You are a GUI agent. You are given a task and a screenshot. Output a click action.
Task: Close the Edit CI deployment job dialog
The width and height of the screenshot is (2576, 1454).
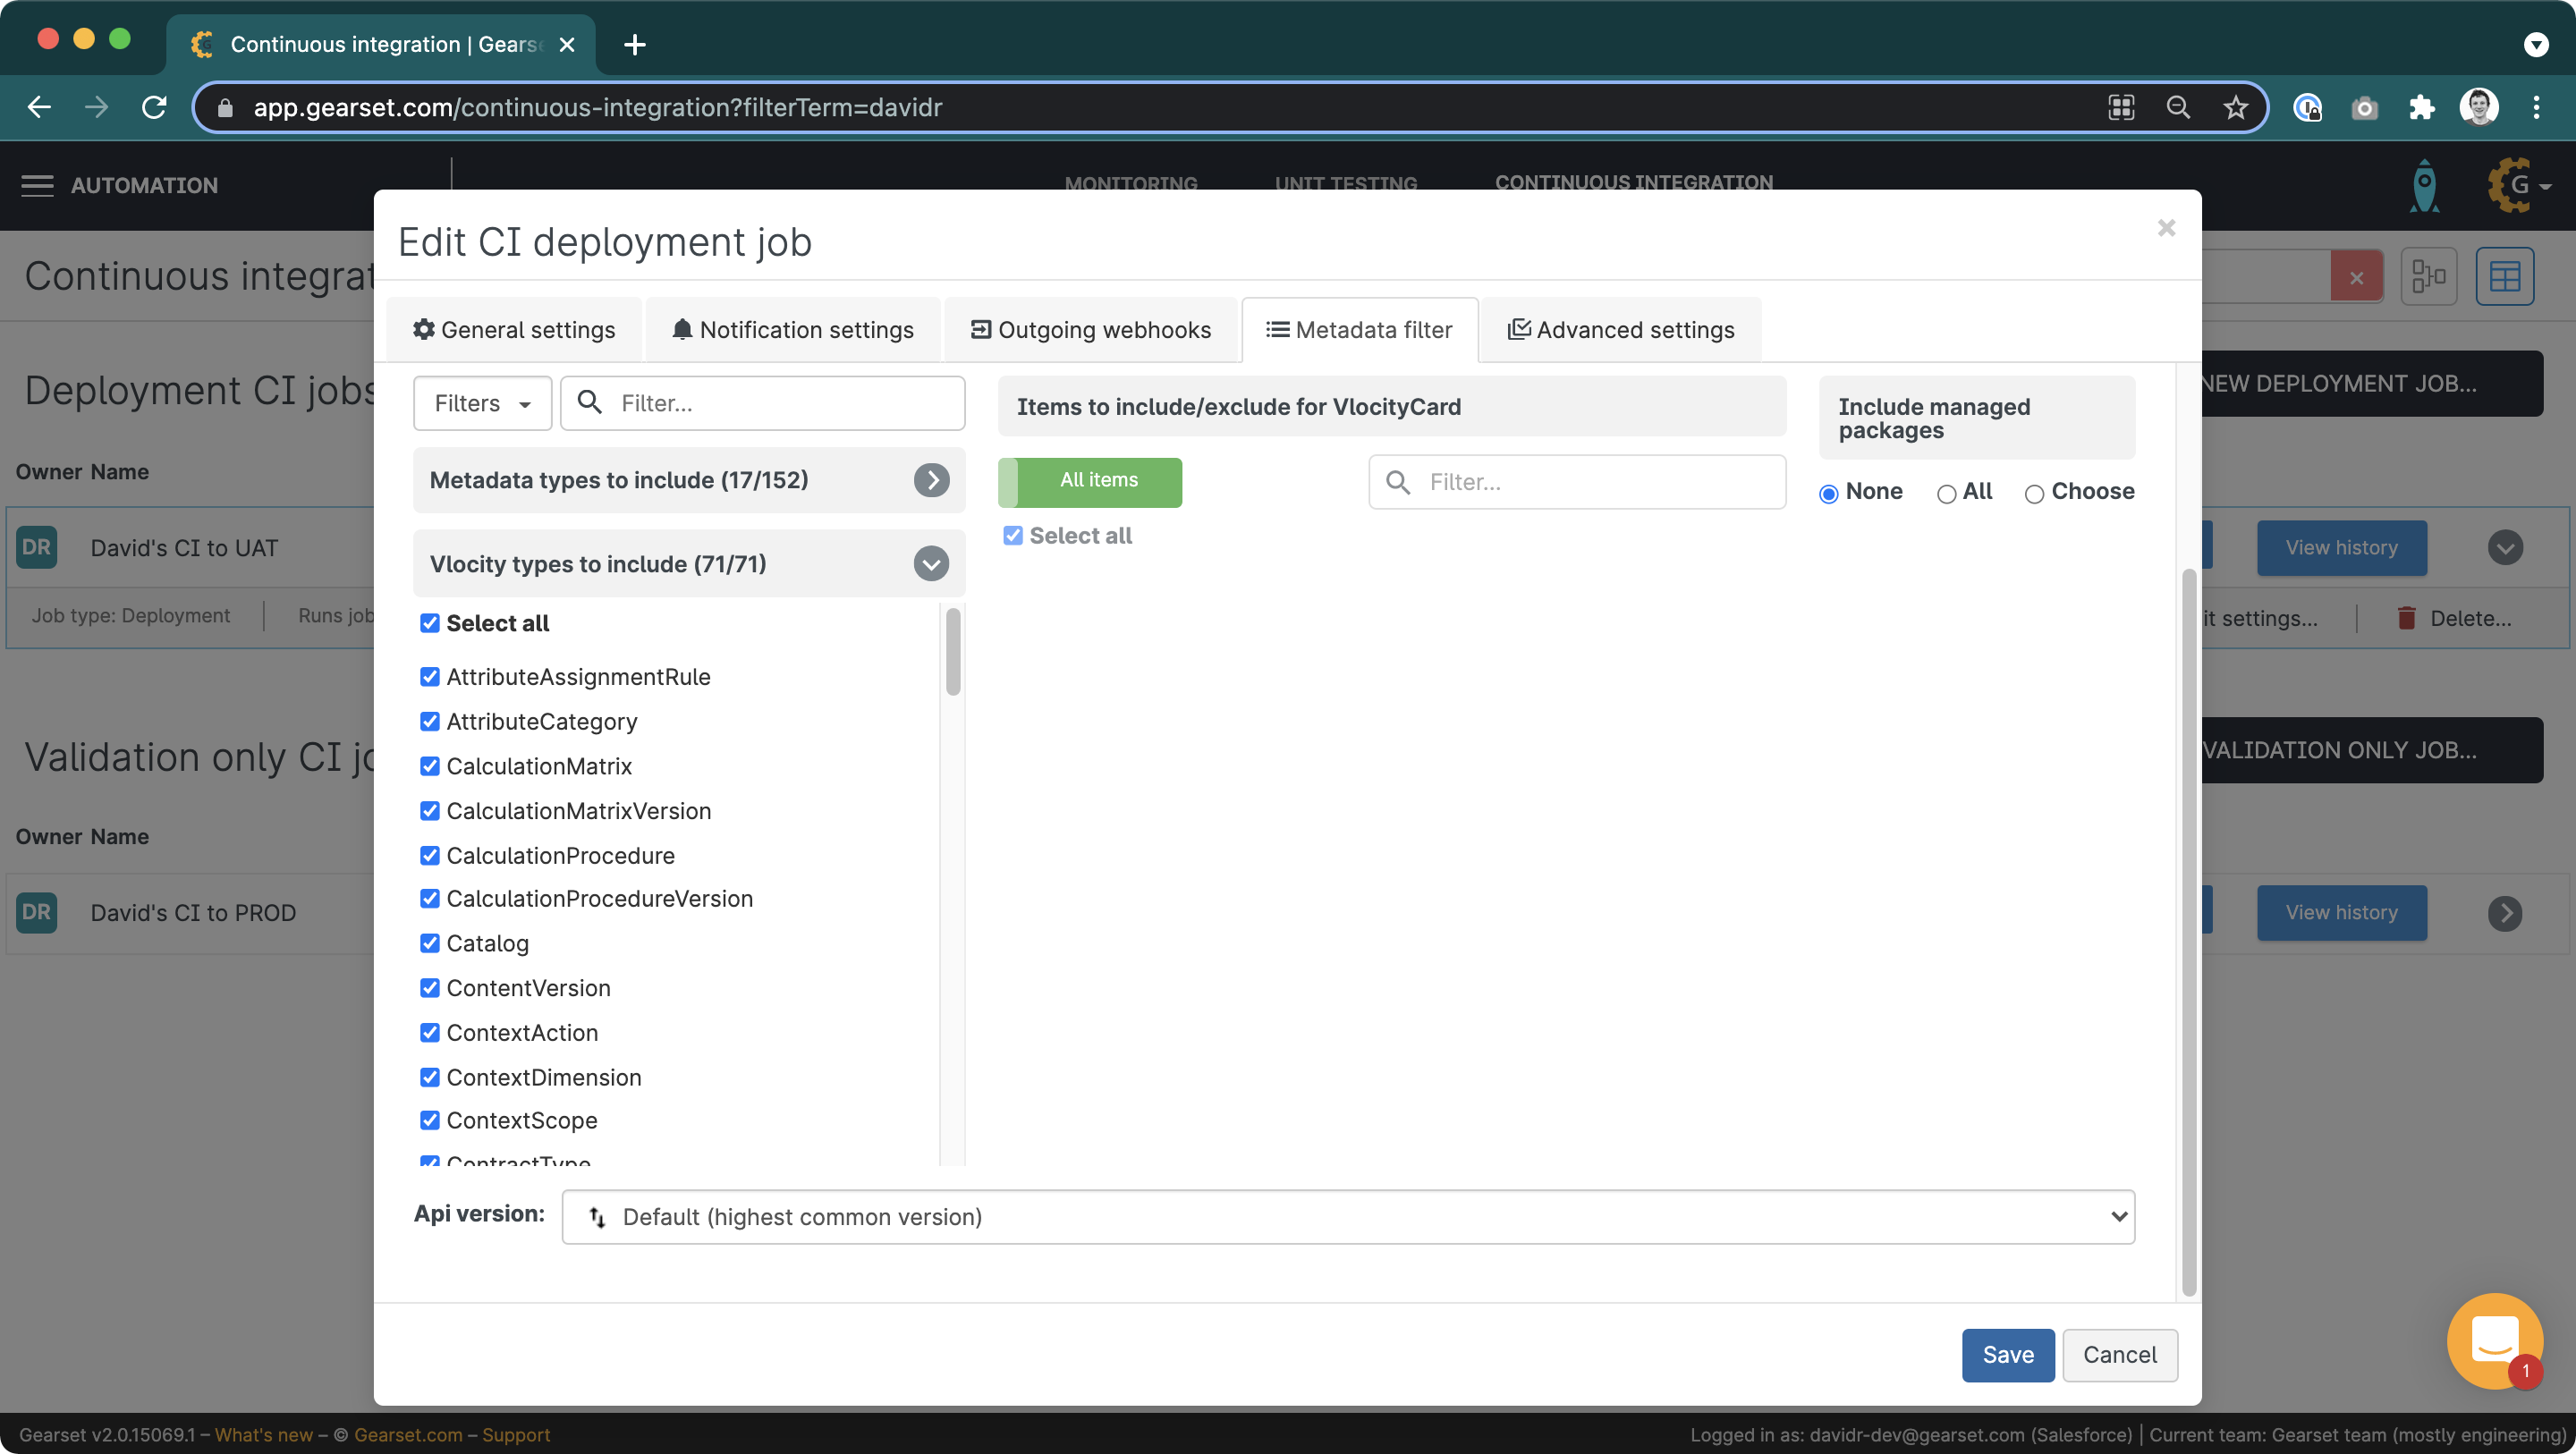coord(2166,228)
